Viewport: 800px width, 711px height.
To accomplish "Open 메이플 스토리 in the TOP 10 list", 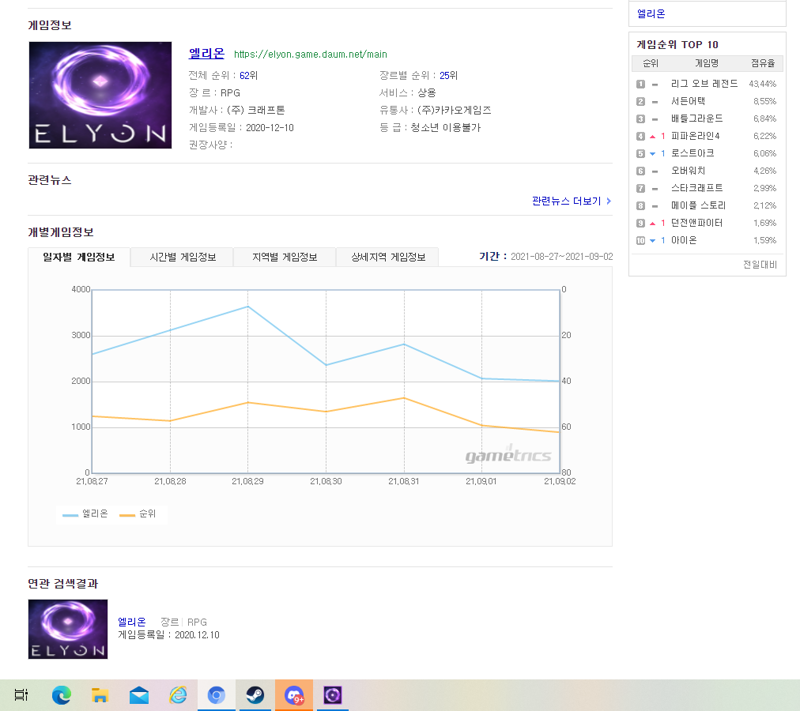I will tap(698, 205).
